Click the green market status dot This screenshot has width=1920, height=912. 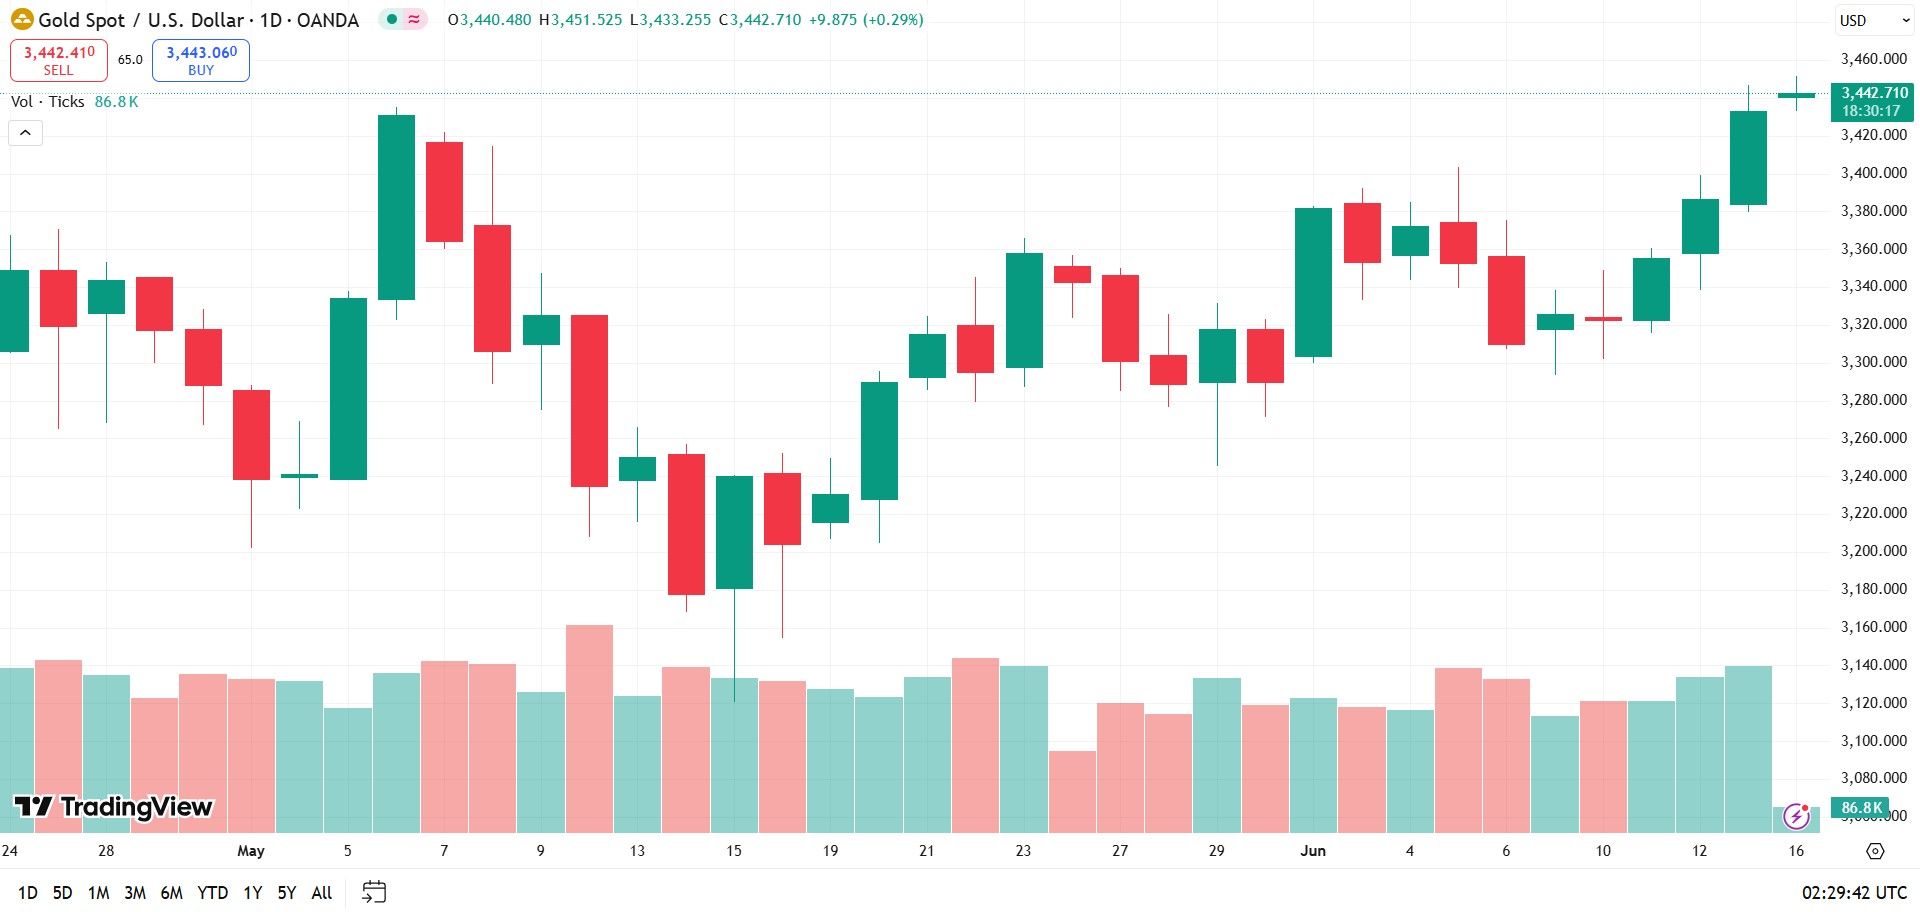392,19
